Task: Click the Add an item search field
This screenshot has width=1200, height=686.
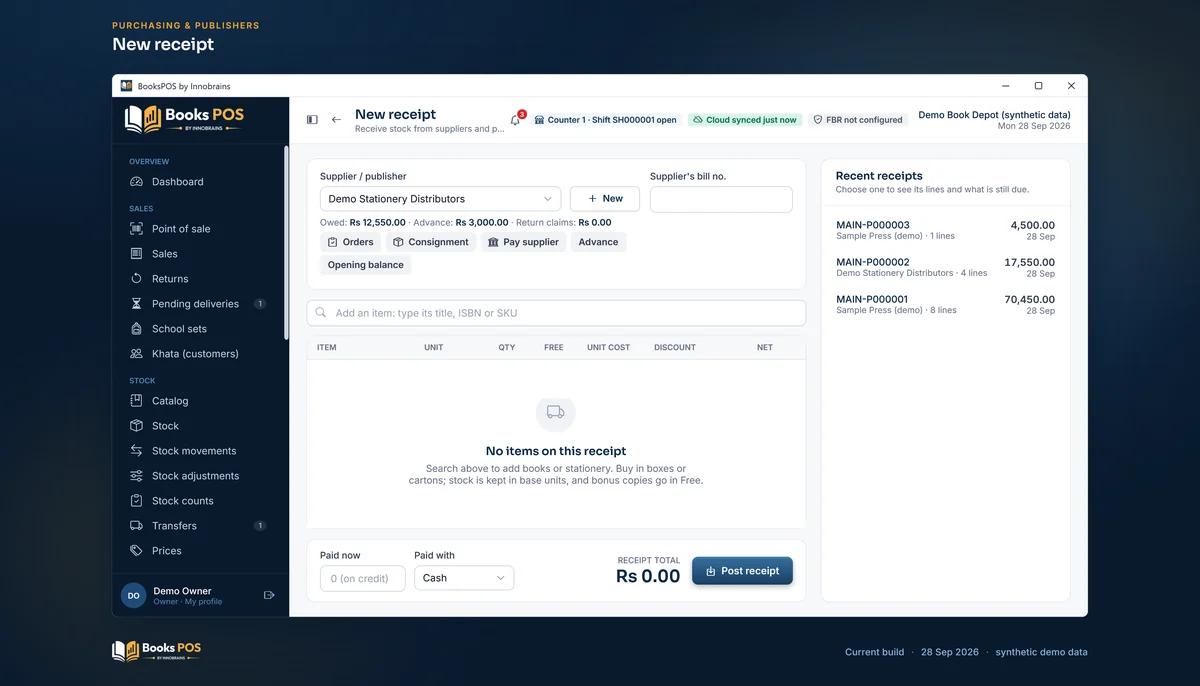Action: [x=556, y=313]
